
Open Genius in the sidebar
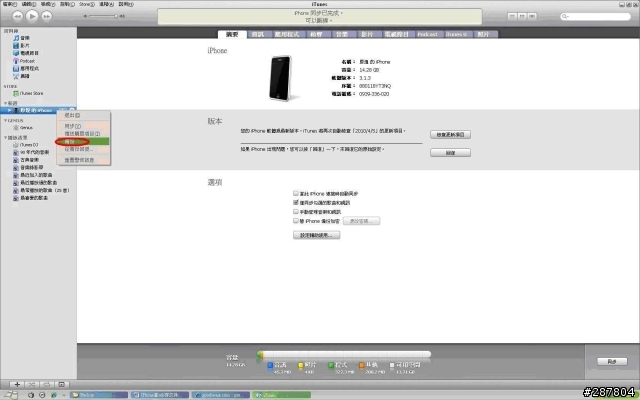pos(25,128)
